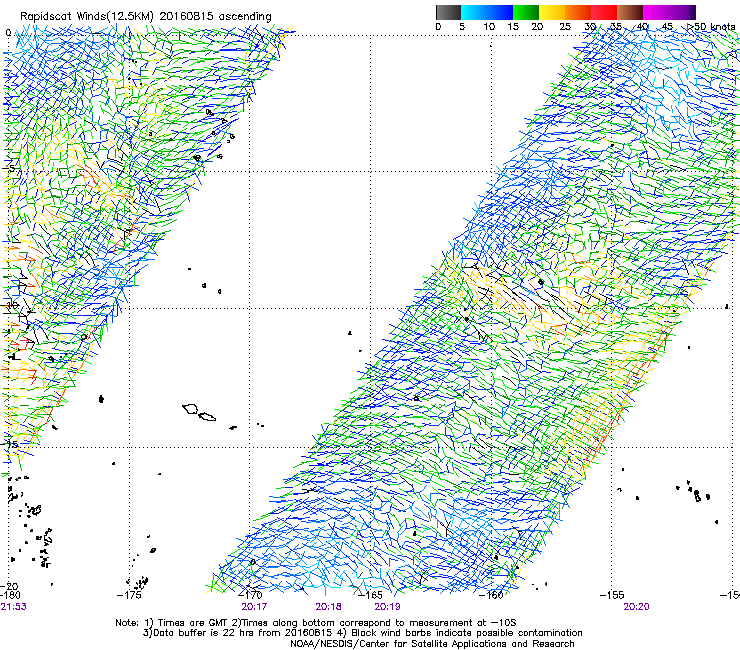Viewport: 740px width, 650px height.
Task: Click the brown 35-40 knots legend swatch
Action: tap(630, 12)
